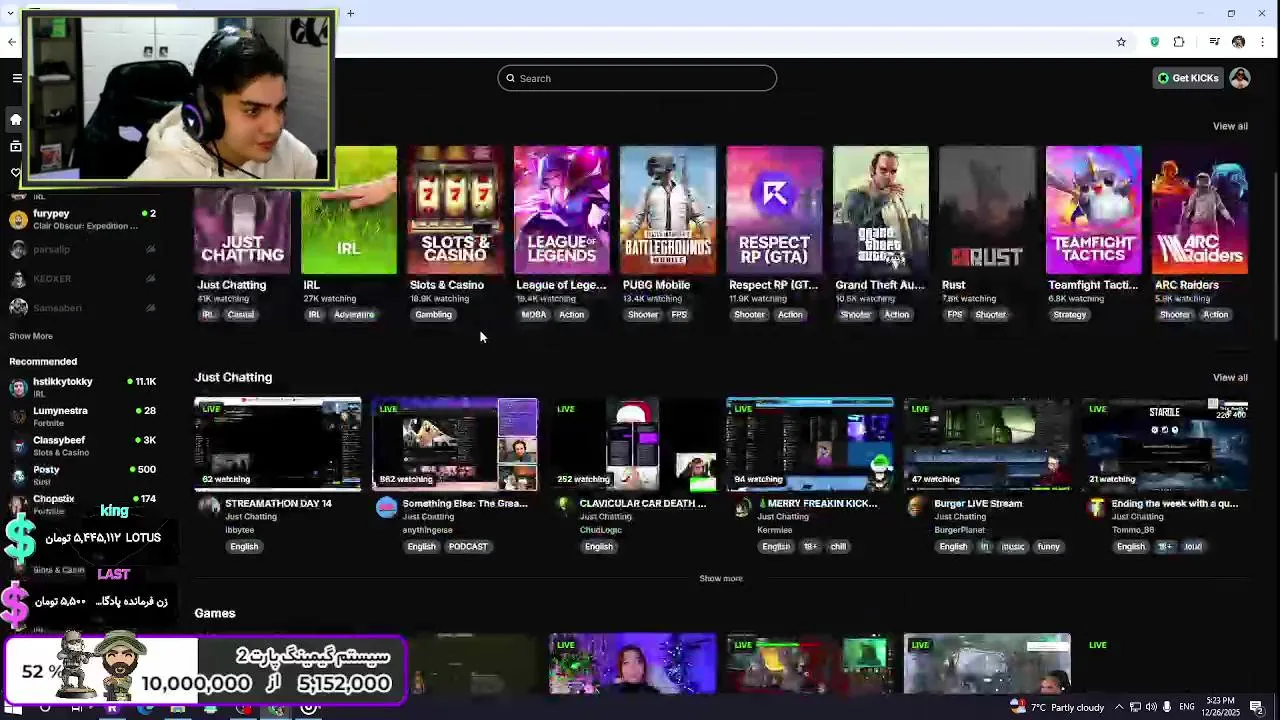Select the Strategy tag under Teamfight Tactics
The image size is (1280, 720).
pyautogui.click(x=1069, y=314)
